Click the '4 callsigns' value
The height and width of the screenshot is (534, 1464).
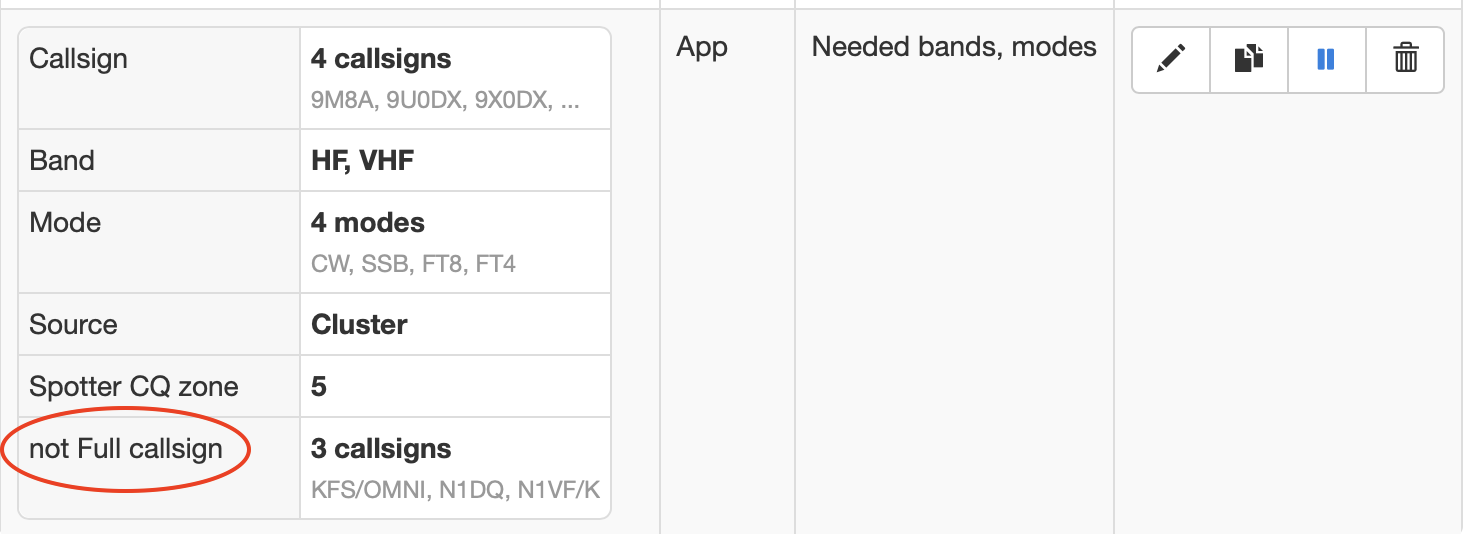pos(381,59)
